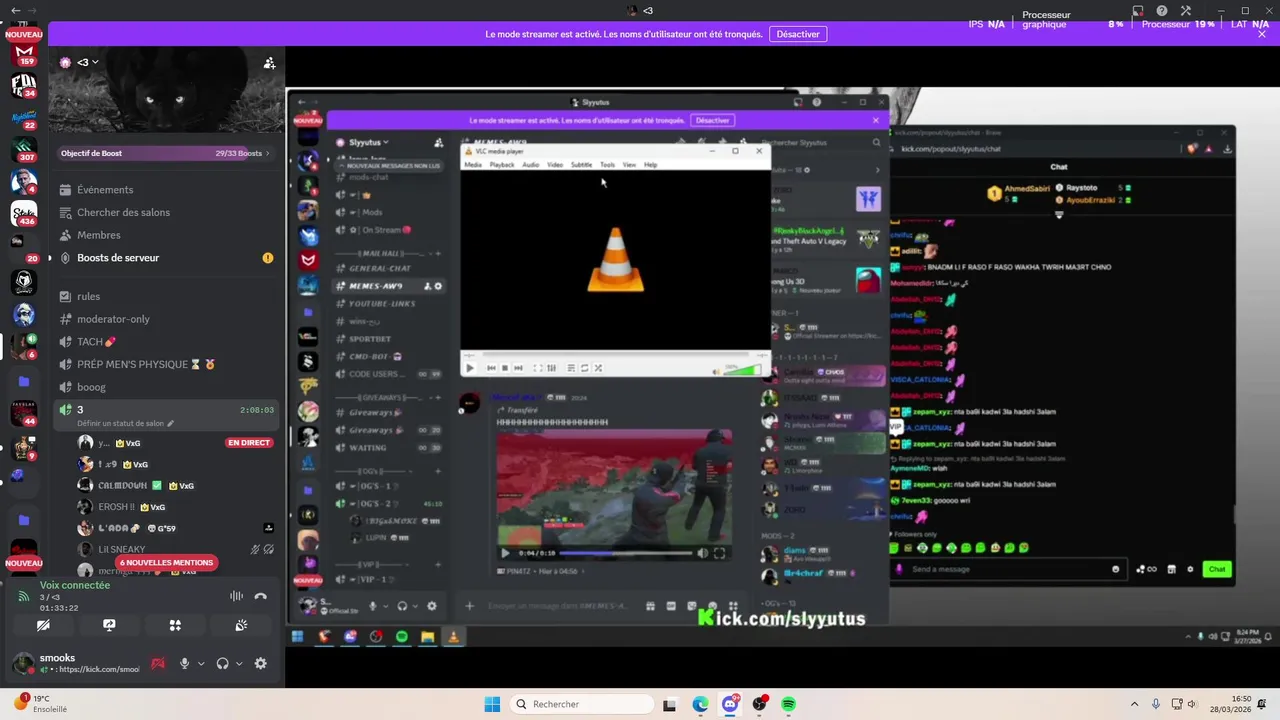This screenshot has height=720, width=1280.
Task: Deafen audio with headphones icon
Action: pyautogui.click(x=222, y=663)
